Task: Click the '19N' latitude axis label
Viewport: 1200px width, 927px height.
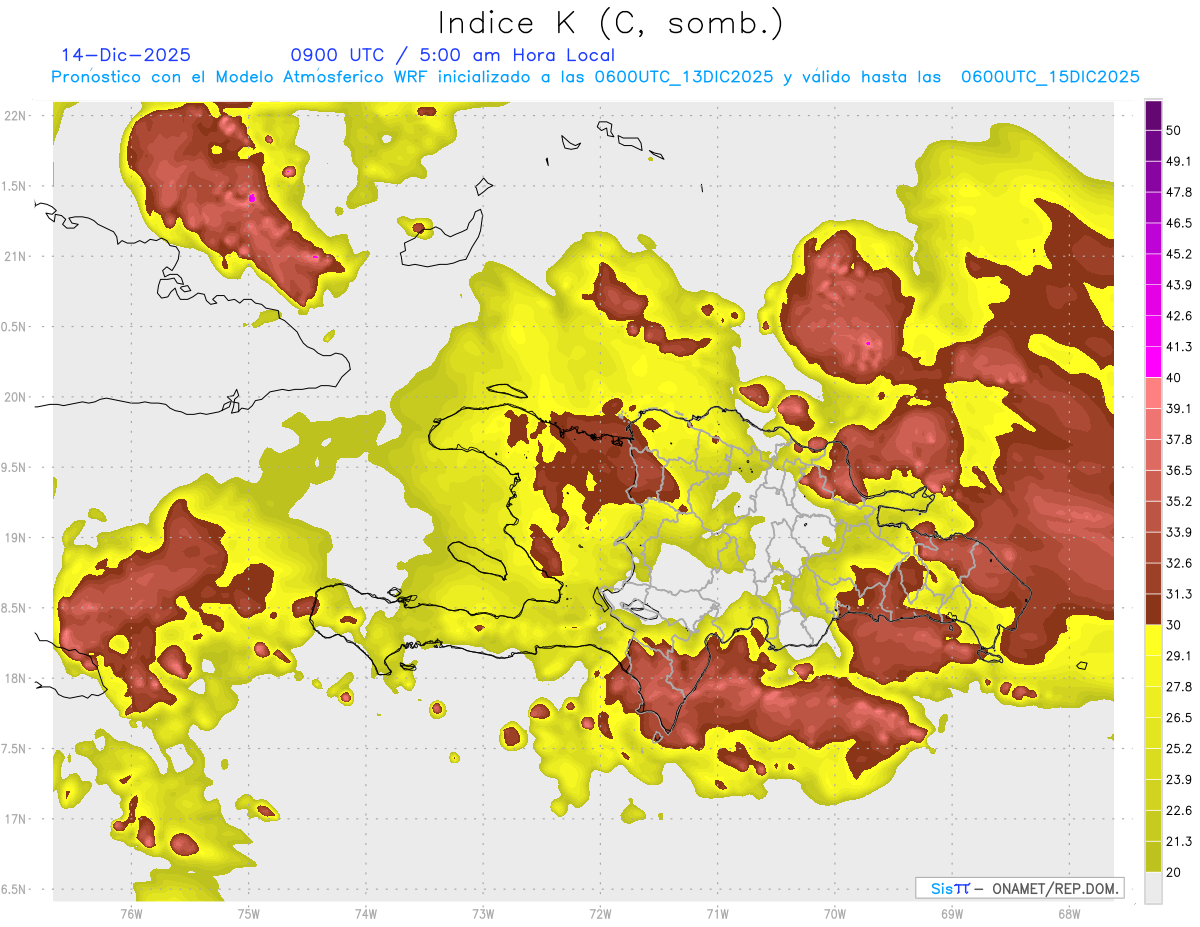Action: pos(14,538)
